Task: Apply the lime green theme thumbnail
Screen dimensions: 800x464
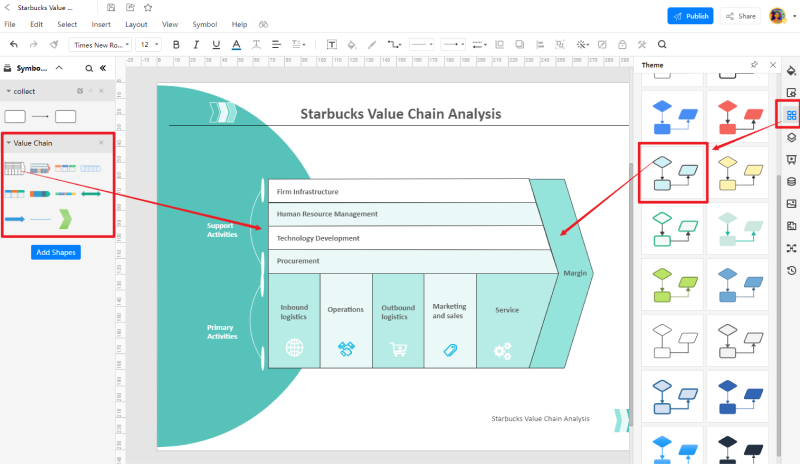Action: (x=672, y=284)
